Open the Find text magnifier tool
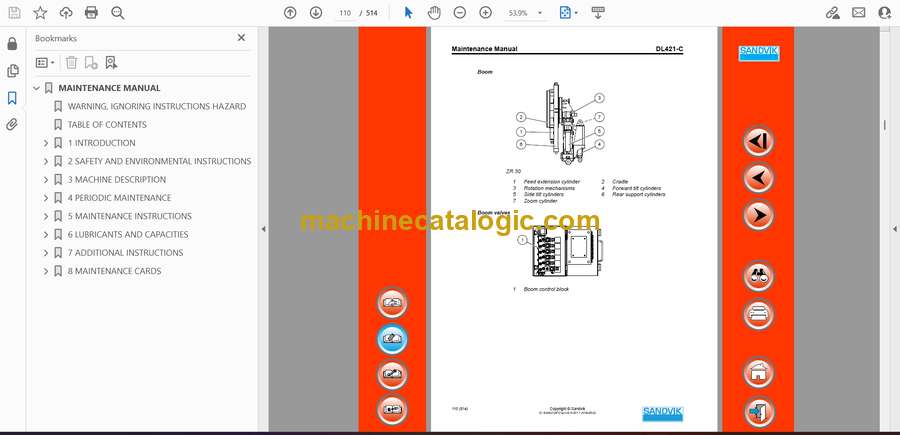Image resolution: width=900 pixels, height=435 pixels. coord(118,13)
